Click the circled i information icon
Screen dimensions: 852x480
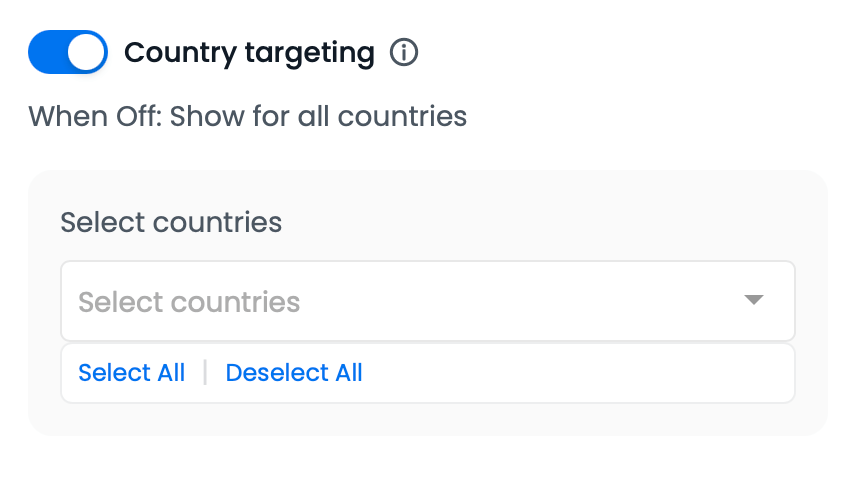pyautogui.click(x=403, y=53)
